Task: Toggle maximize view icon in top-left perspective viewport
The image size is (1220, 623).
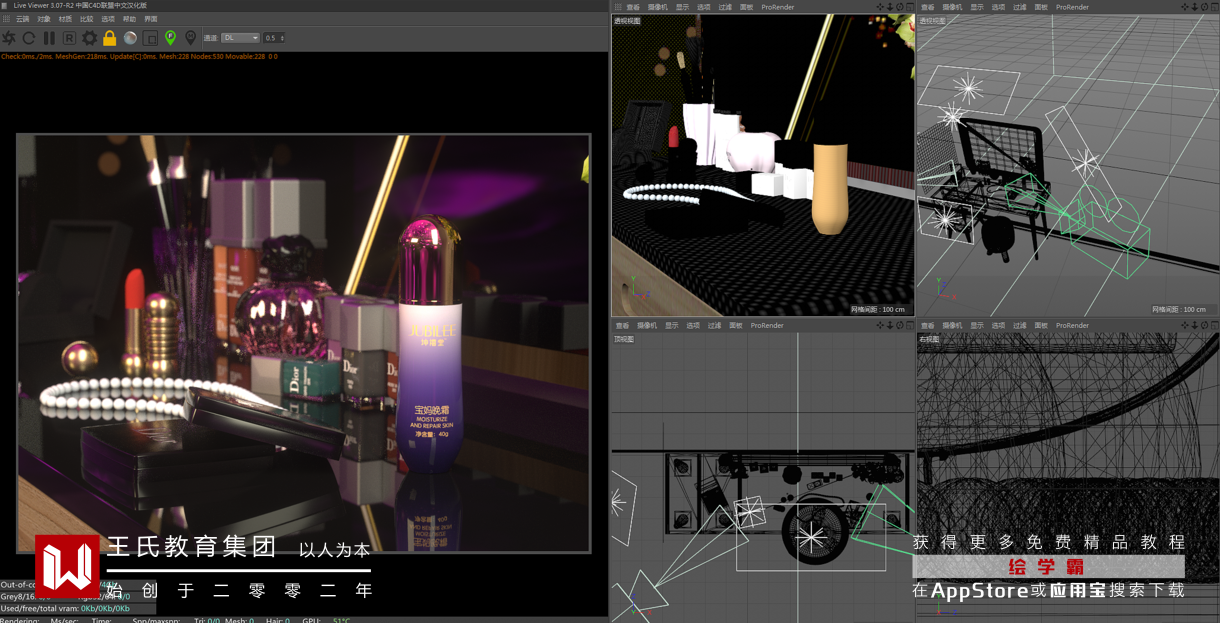Action: 909,7
